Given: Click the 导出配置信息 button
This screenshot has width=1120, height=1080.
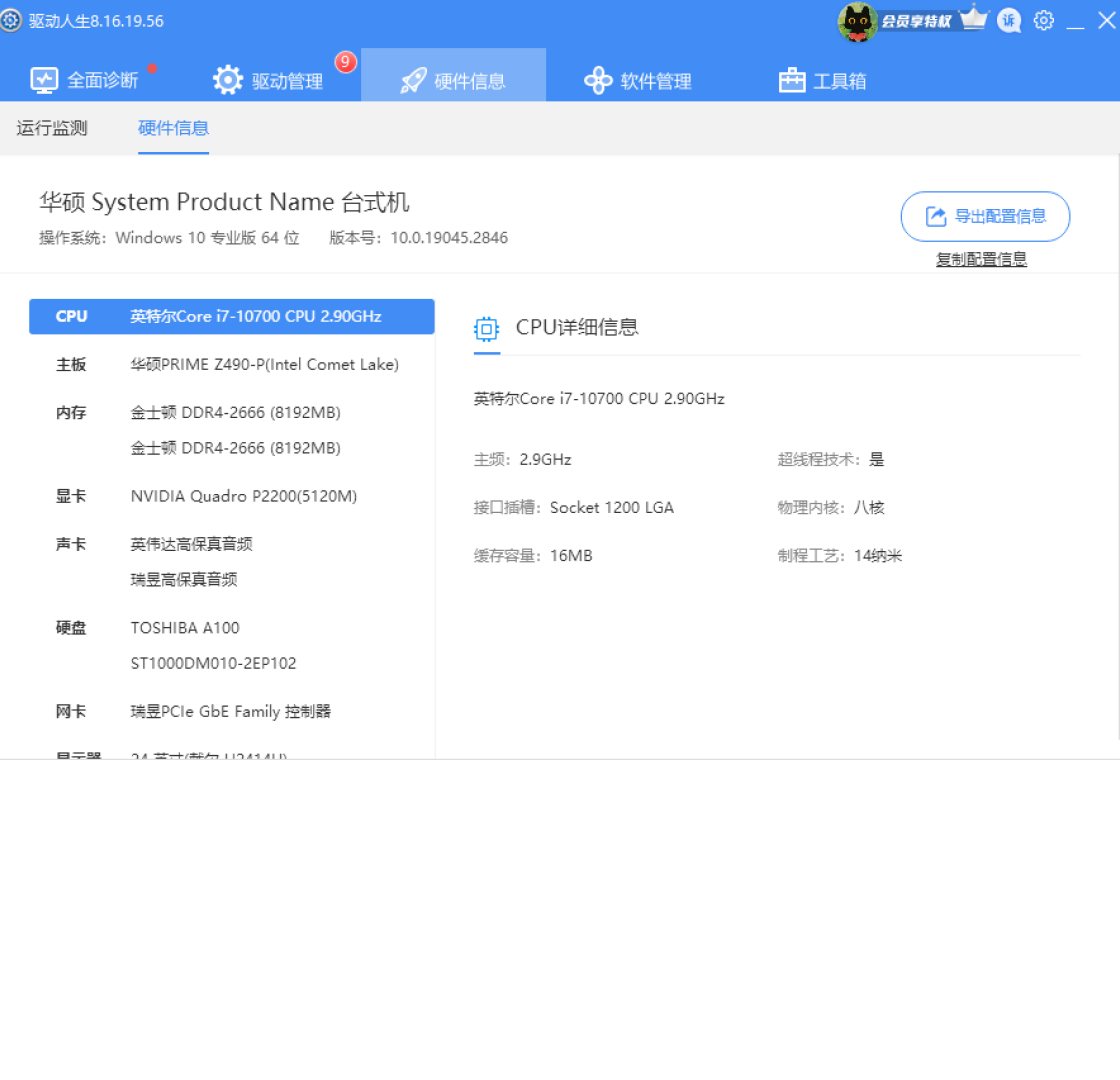Looking at the screenshot, I should pyautogui.click(x=985, y=216).
